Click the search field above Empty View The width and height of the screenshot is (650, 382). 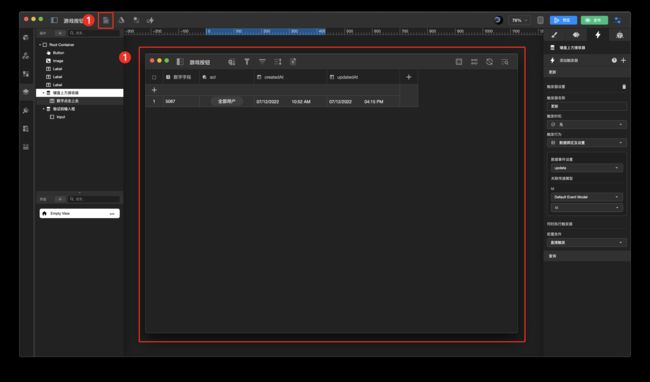(94, 199)
